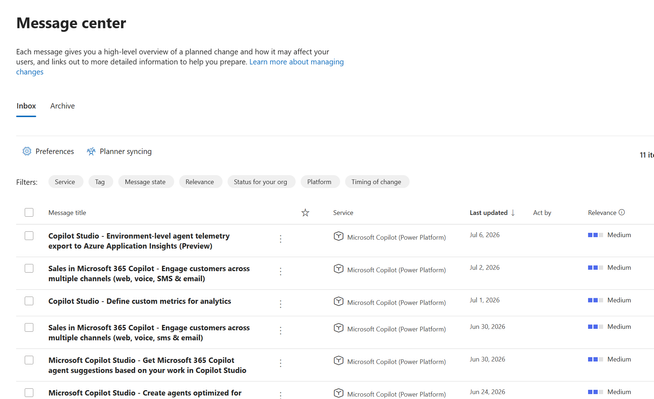
Task: Click Medium relevance in Jun 30 Sales row
Action: point(619,326)
